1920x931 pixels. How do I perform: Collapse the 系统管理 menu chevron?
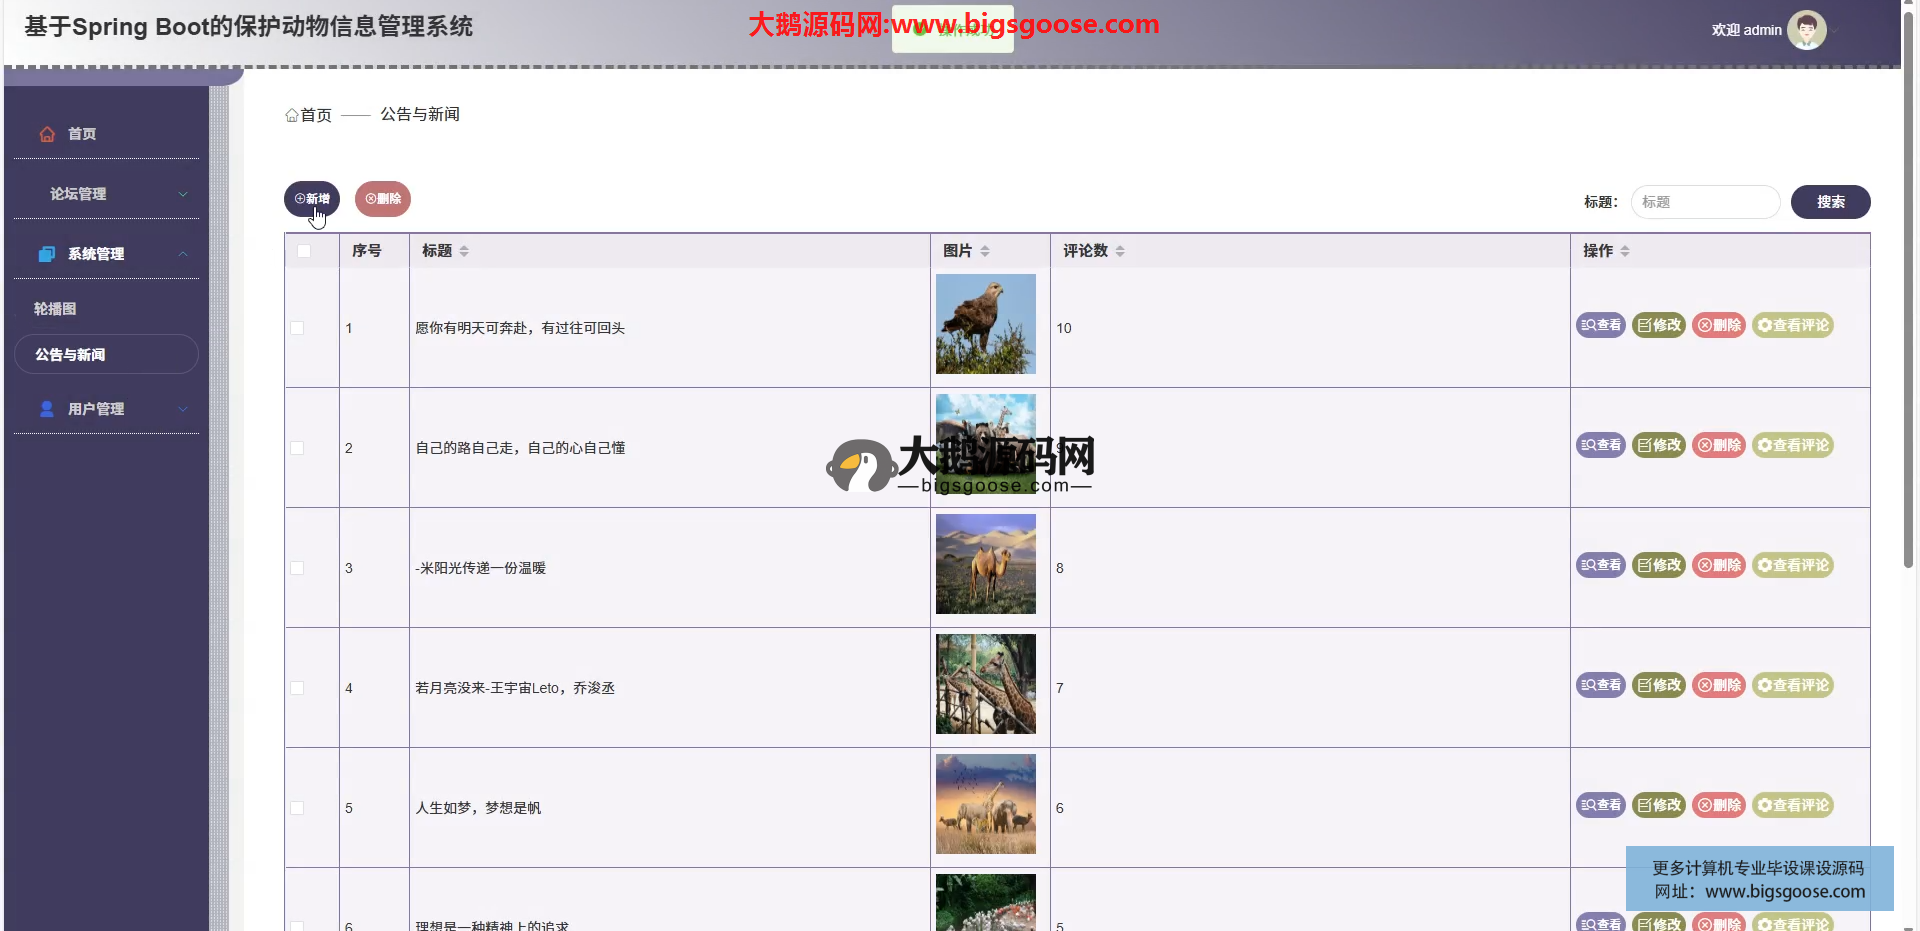[x=183, y=254]
